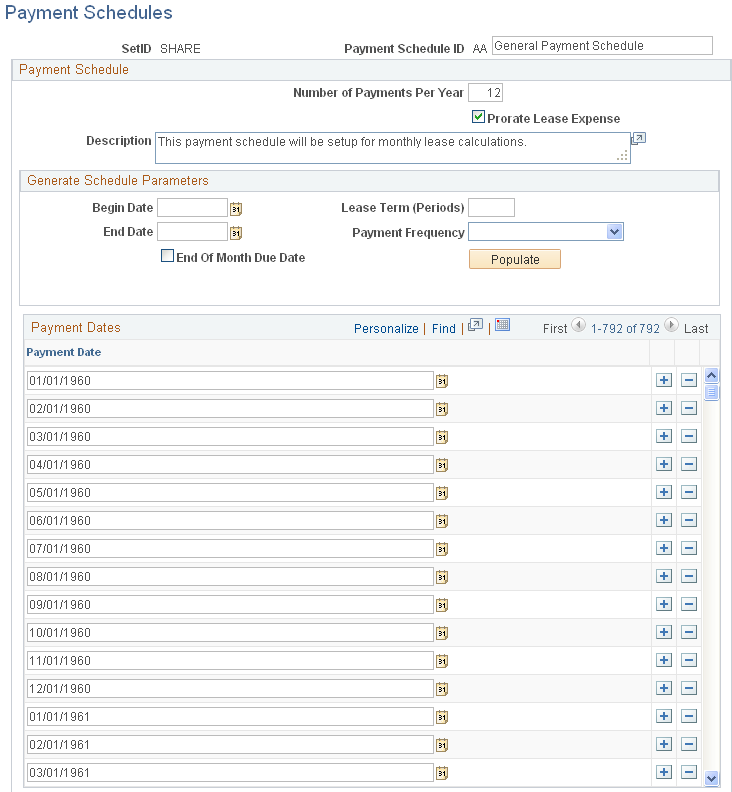Sort by Payment Date column header

click(x=64, y=353)
